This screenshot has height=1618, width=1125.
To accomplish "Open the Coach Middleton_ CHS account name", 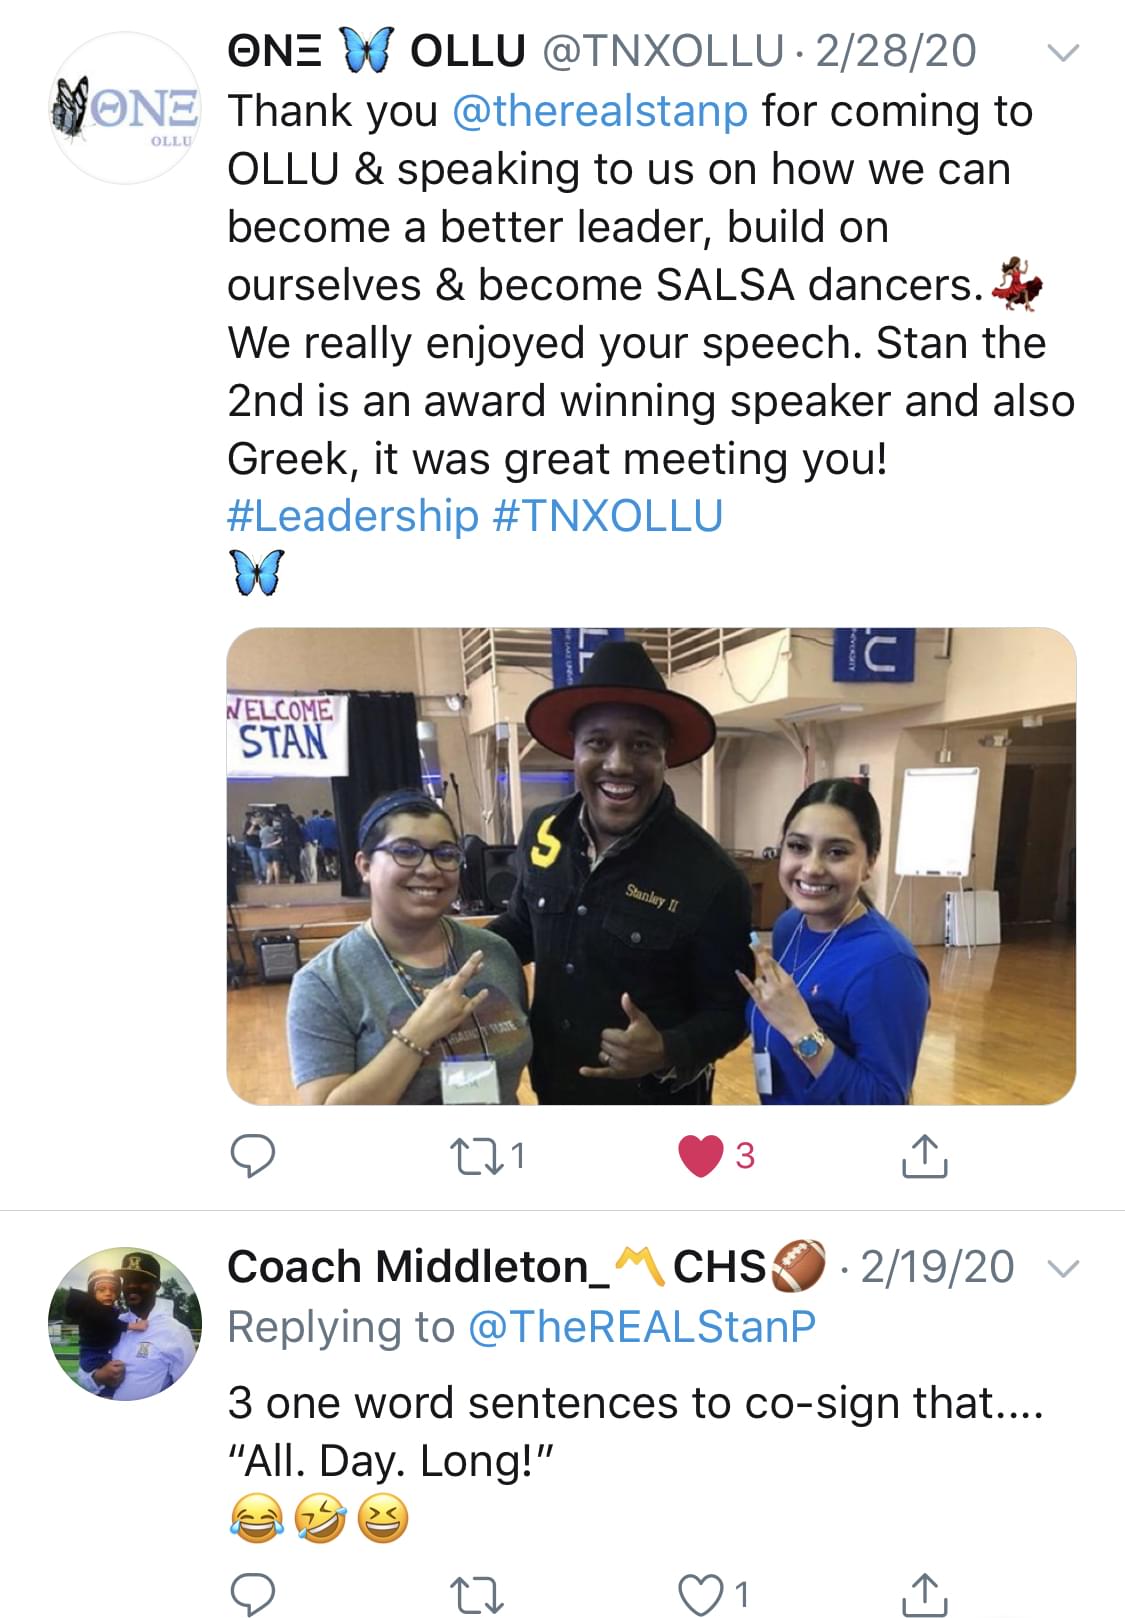I will click(527, 1266).
